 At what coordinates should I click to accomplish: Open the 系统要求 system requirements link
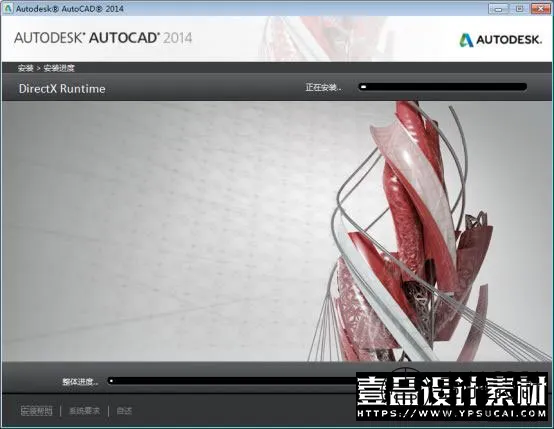[x=84, y=411]
